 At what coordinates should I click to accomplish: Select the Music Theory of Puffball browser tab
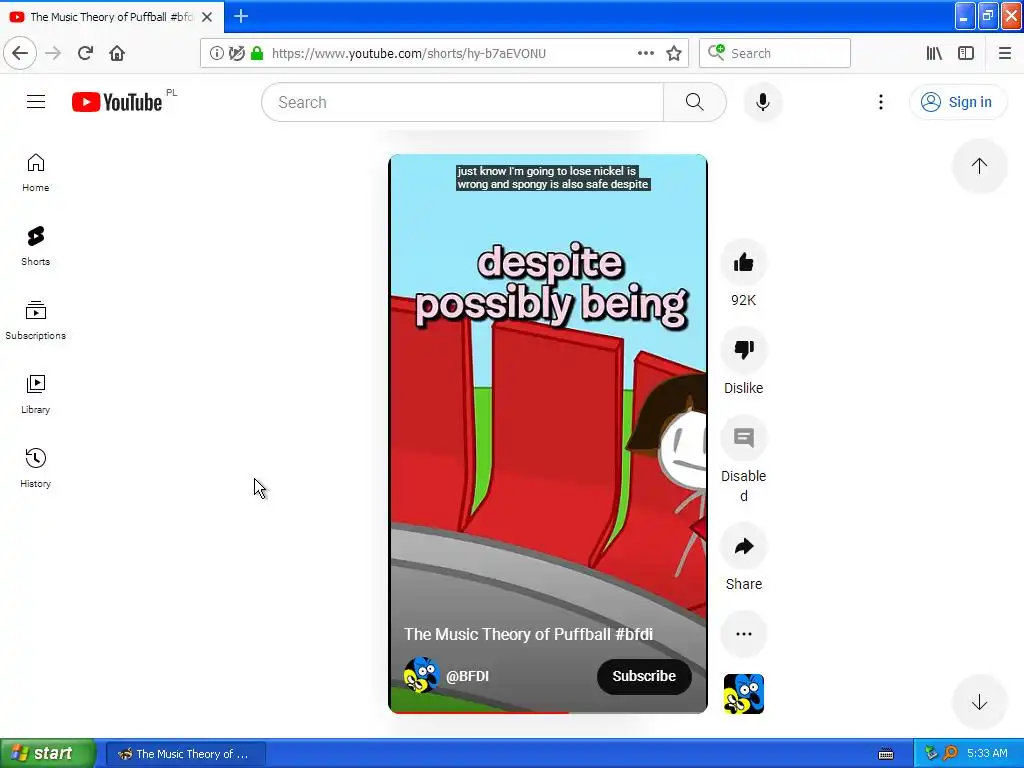tap(112, 17)
